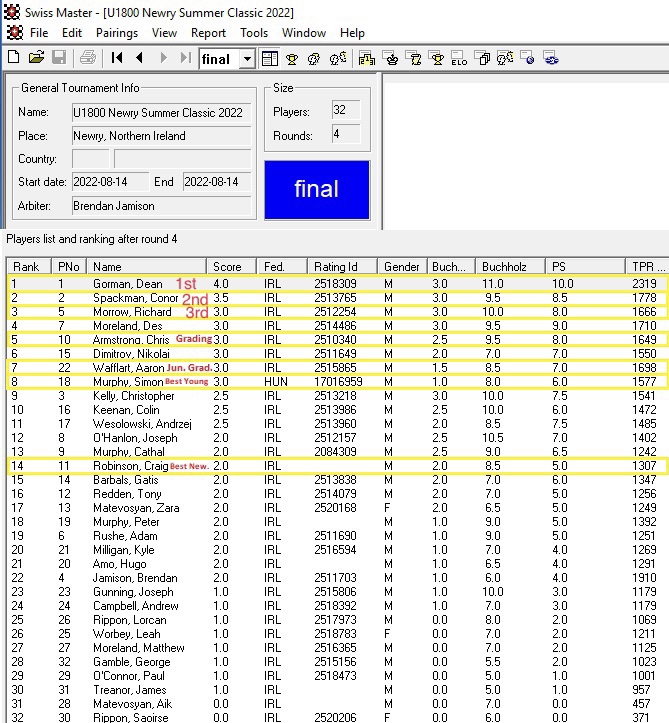Screen dimensions: 669x723
Task: Click the podium ranking icon
Action: point(367,59)
